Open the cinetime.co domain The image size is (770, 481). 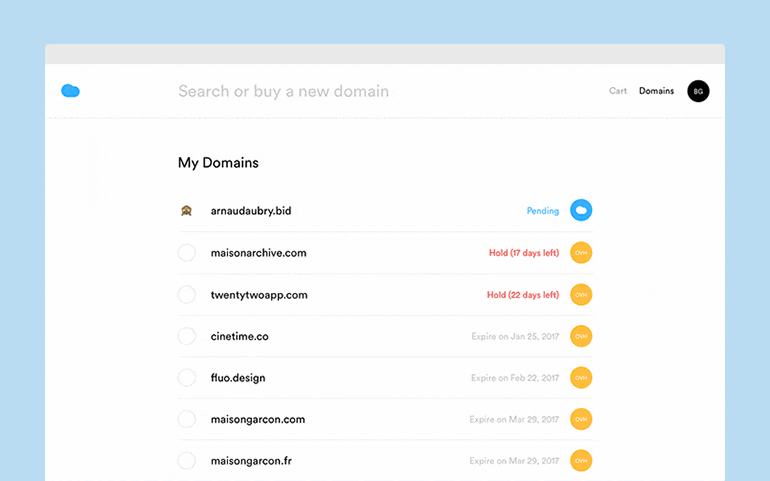tap(240, 337)
